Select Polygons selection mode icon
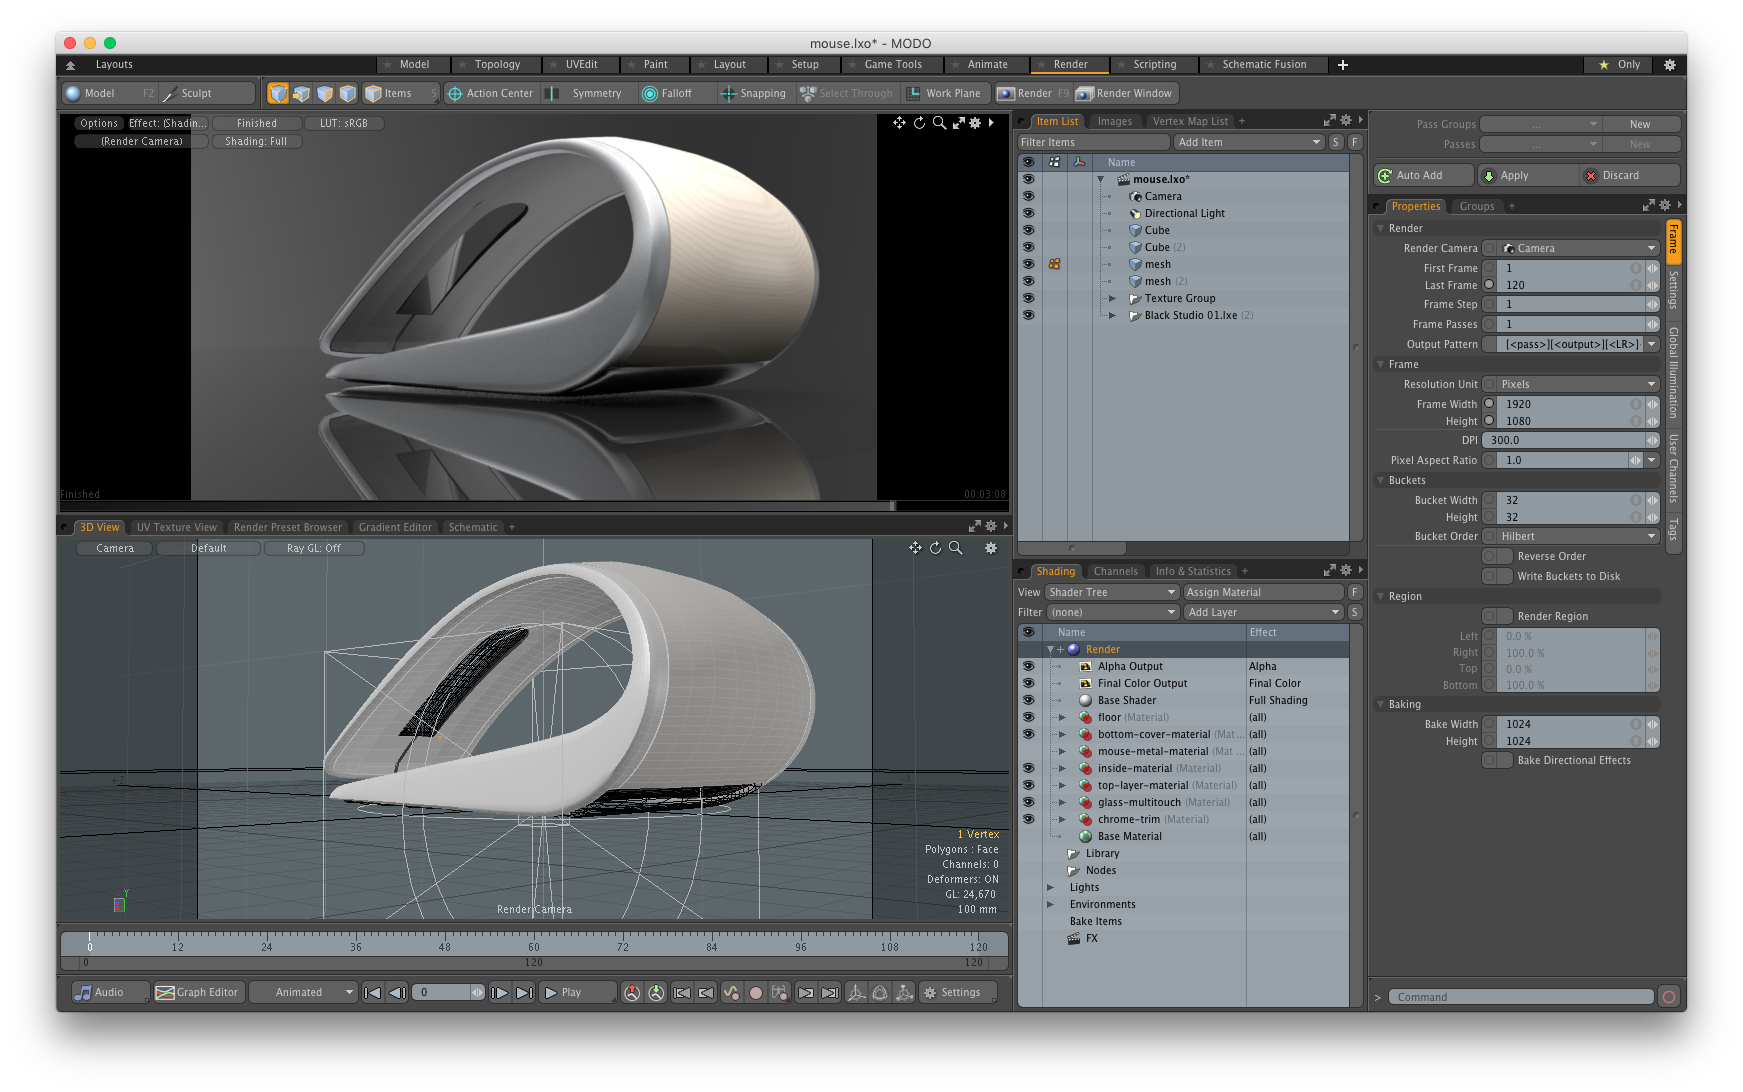Image resolution: width=1743 pixels, height=1092 pixels. pyautogui.click(x=325, y=93)
